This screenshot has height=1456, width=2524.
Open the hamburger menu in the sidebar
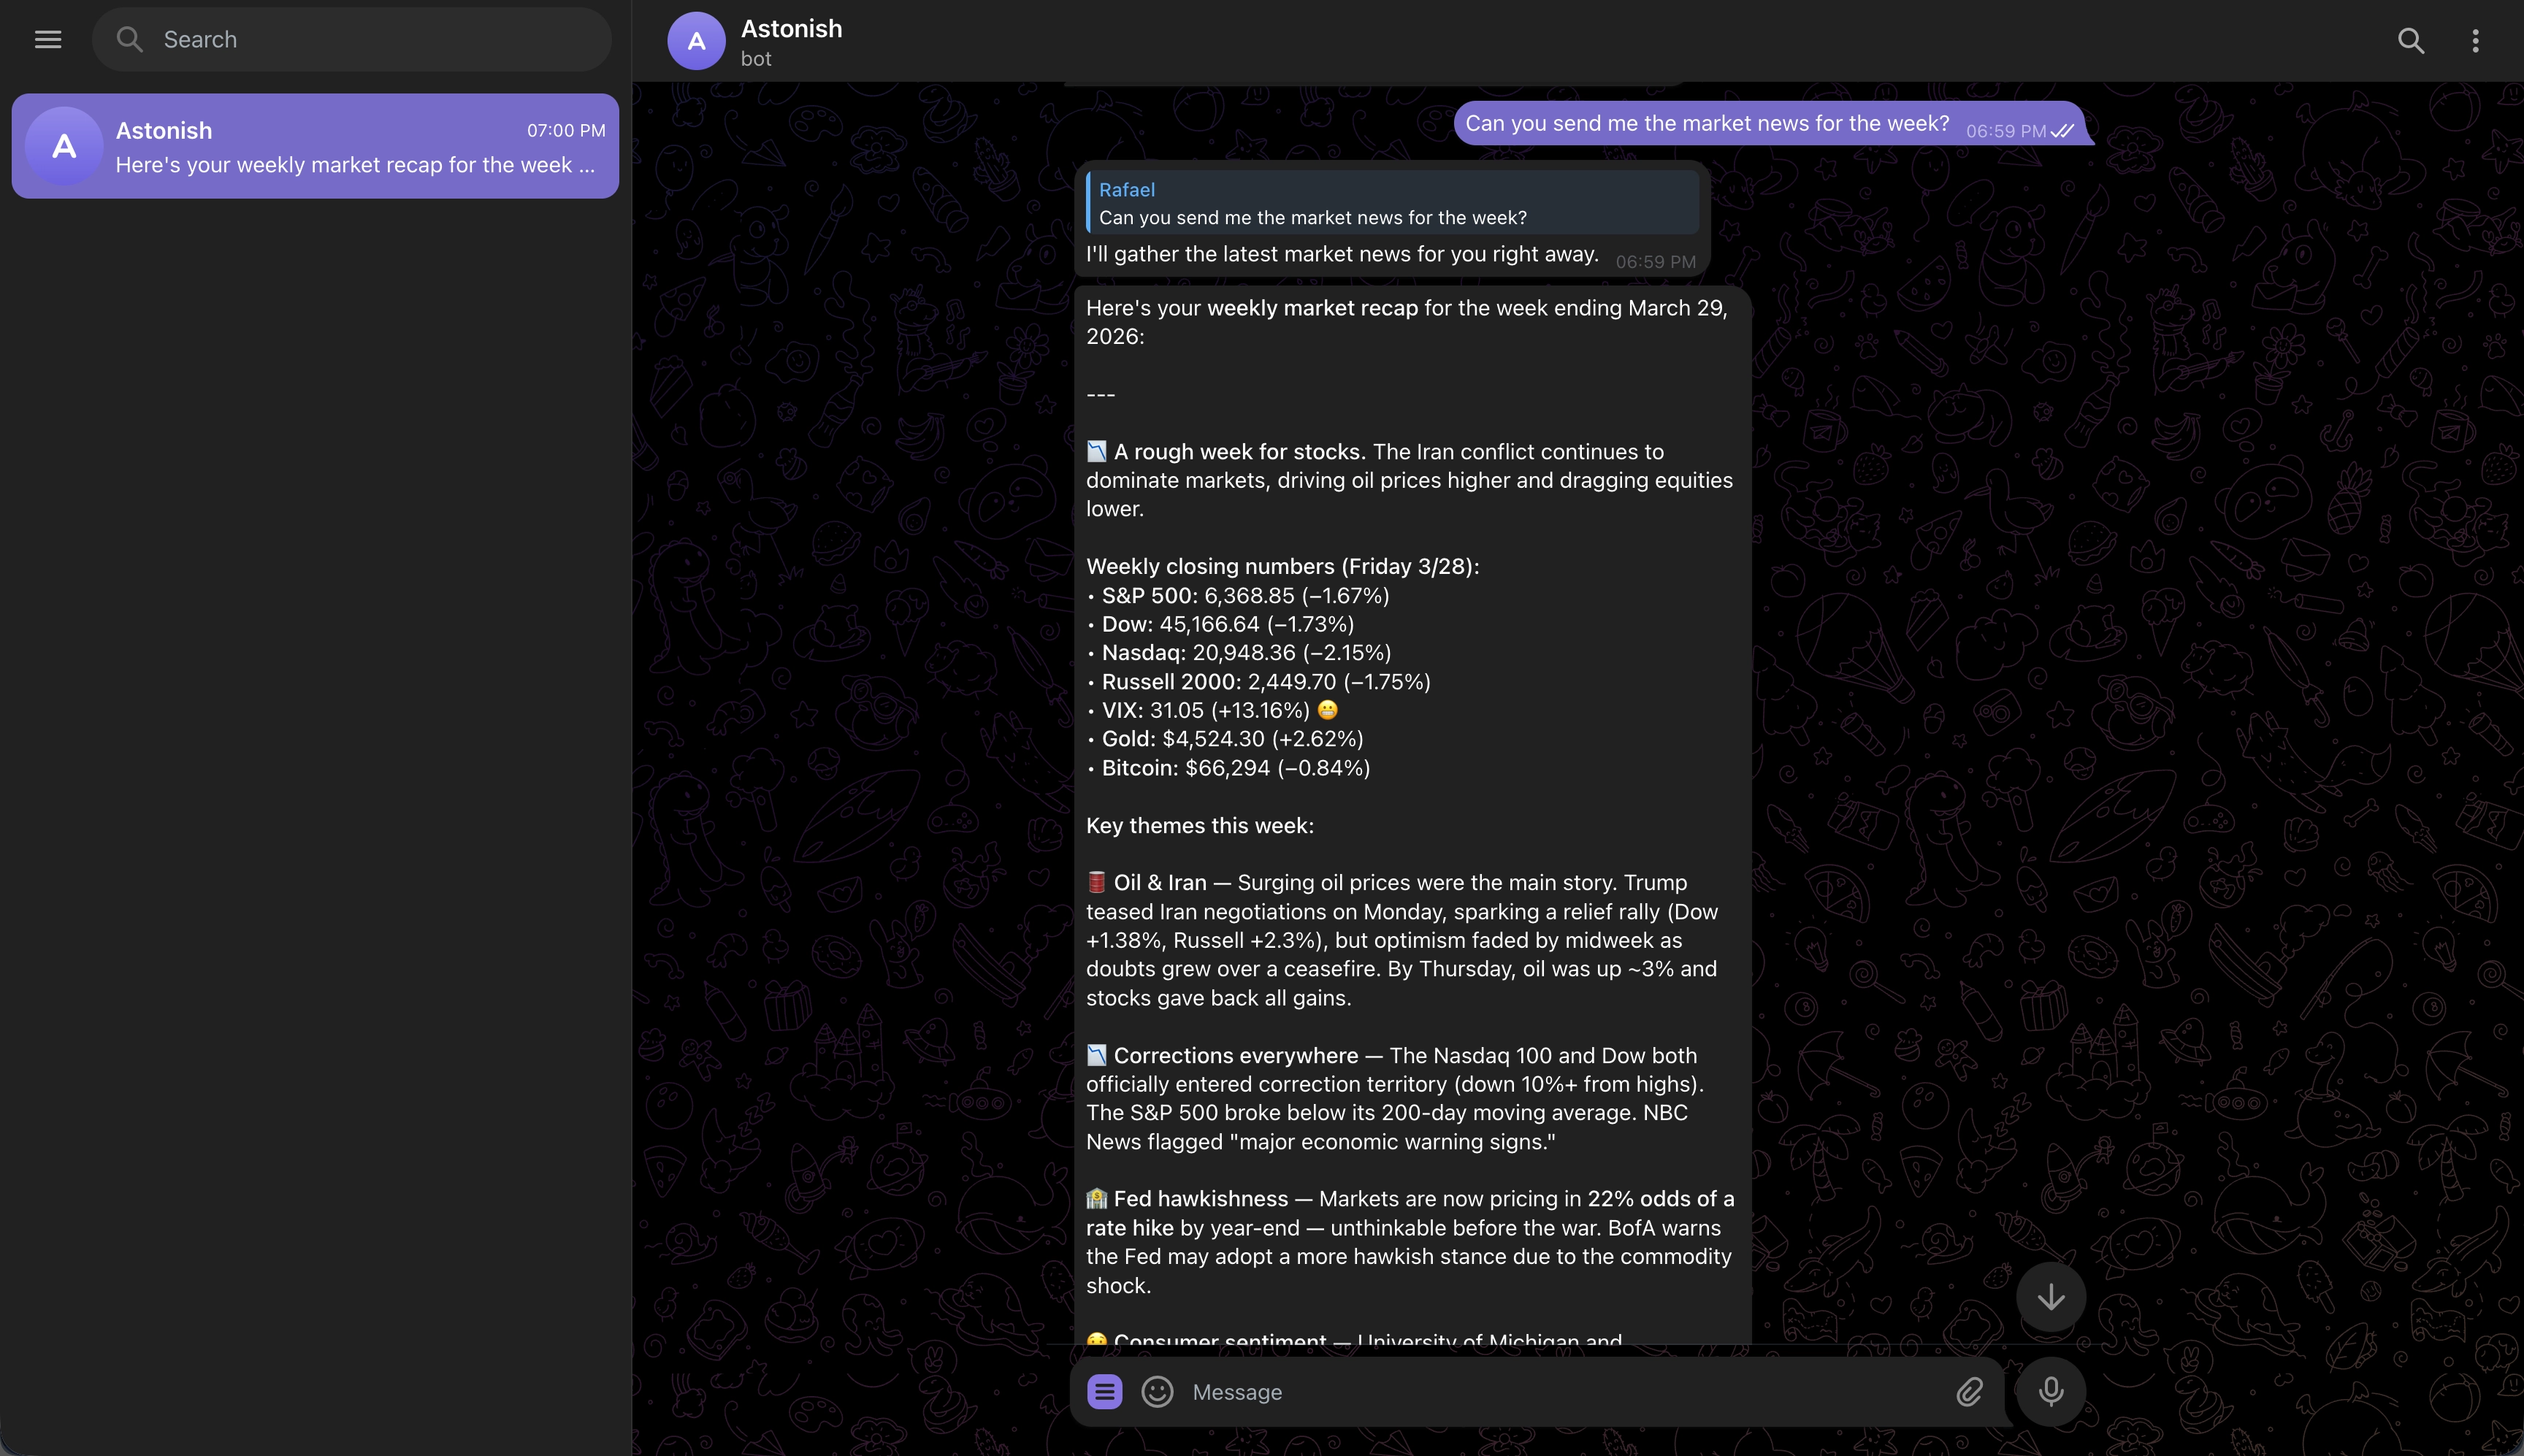(48, 39)
